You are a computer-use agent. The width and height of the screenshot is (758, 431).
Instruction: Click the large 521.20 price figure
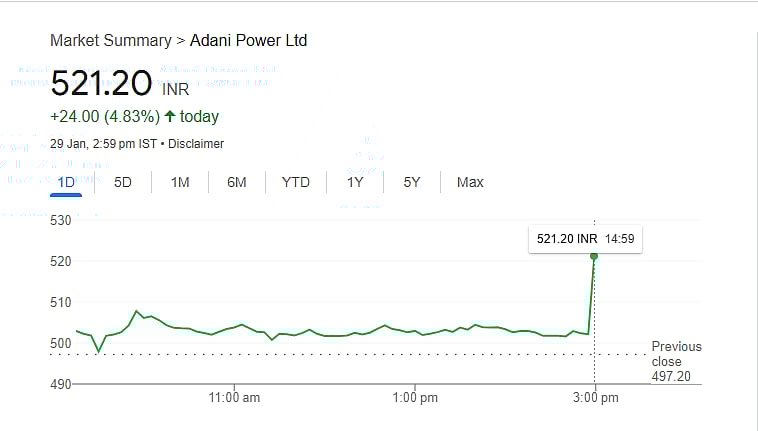[x=101, y=83]
